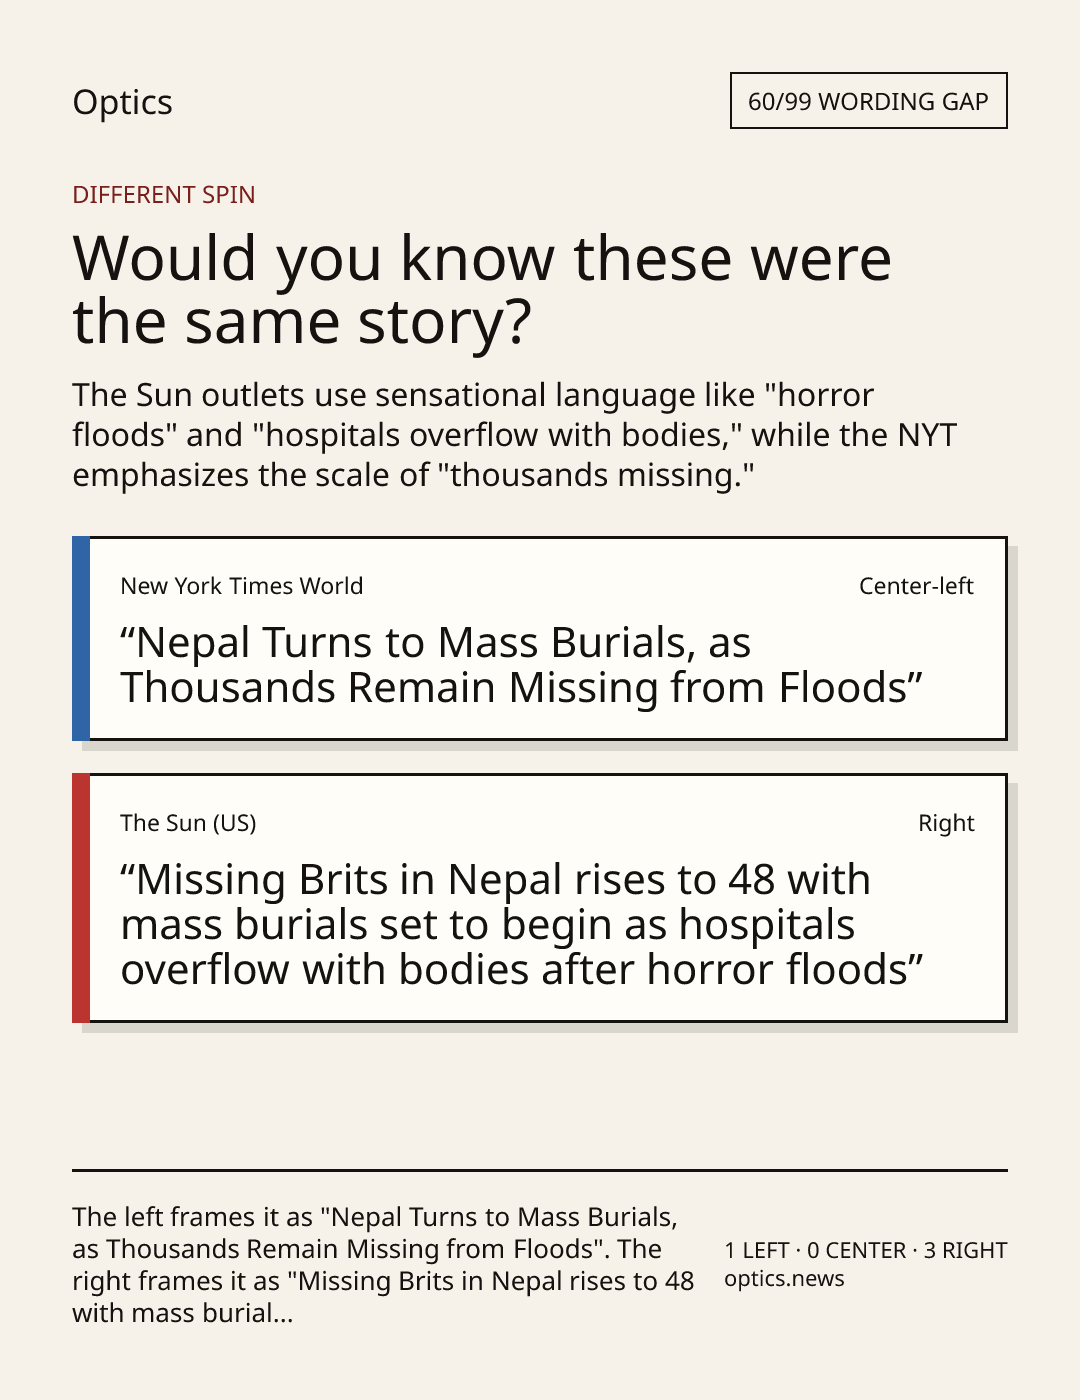Viewport: 1080px width, 1400px height.
Task: Click the headline "Would you know these were"
Action: click(x=482, y=258)
